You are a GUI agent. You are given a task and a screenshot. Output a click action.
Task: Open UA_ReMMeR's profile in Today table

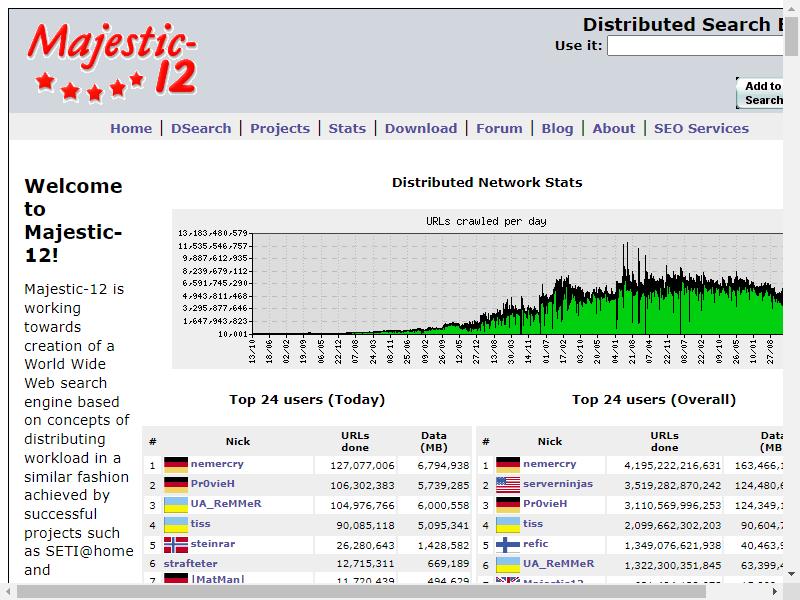pyautogui.click(x=226, y=504)
